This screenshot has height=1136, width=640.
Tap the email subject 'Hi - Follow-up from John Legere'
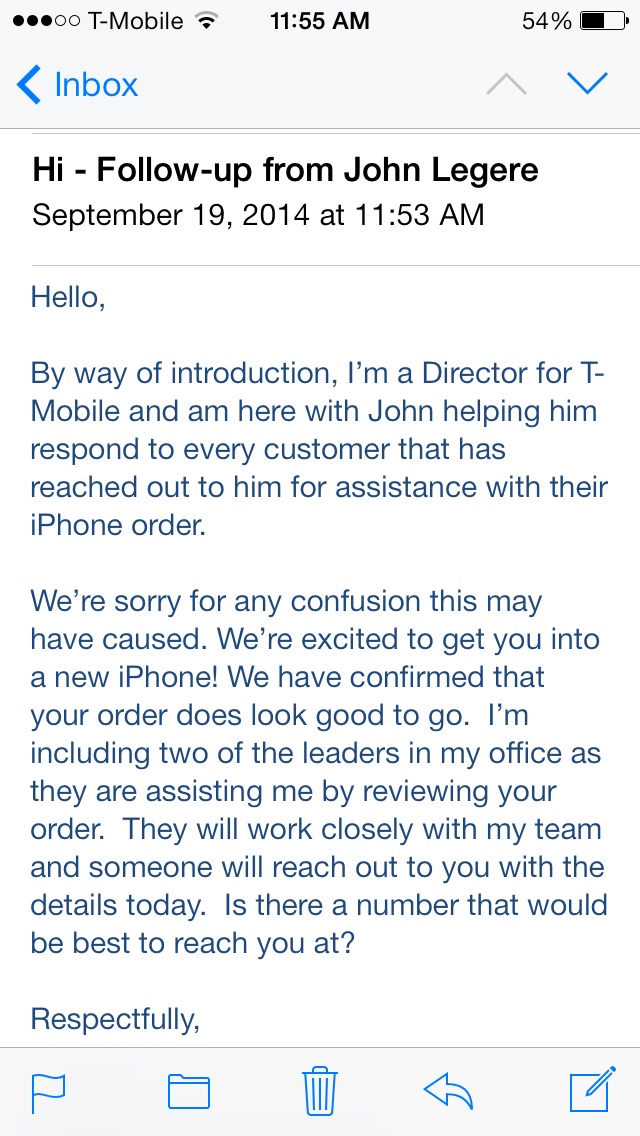point(285,170)
